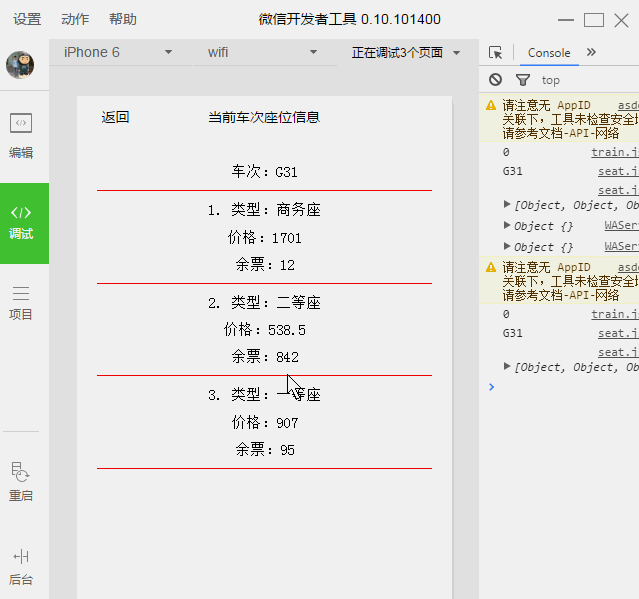The height and width of the screenshot is (599, 639).
Task: Open the seat.js link beside first G31
Action: [x=618, y=172]
